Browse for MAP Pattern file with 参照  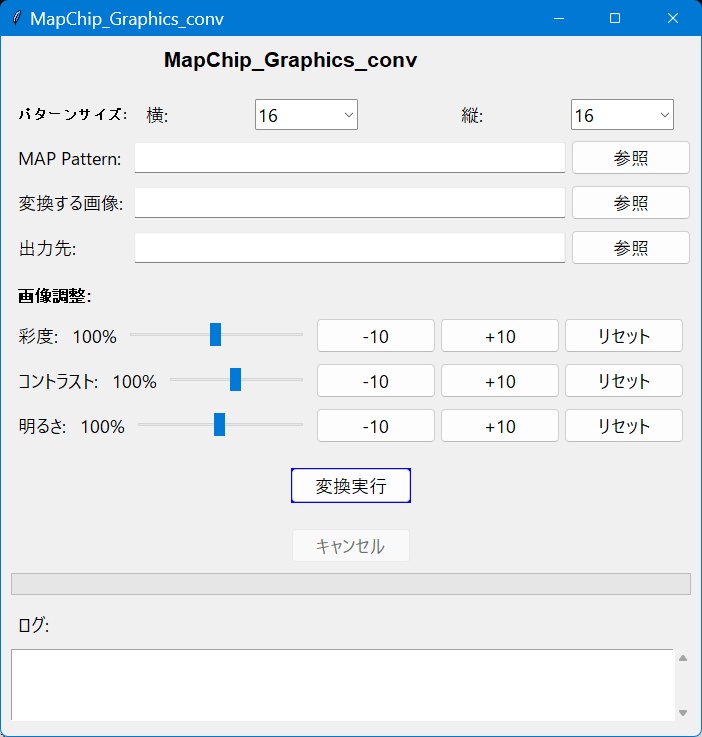click(x=631, y=158)
